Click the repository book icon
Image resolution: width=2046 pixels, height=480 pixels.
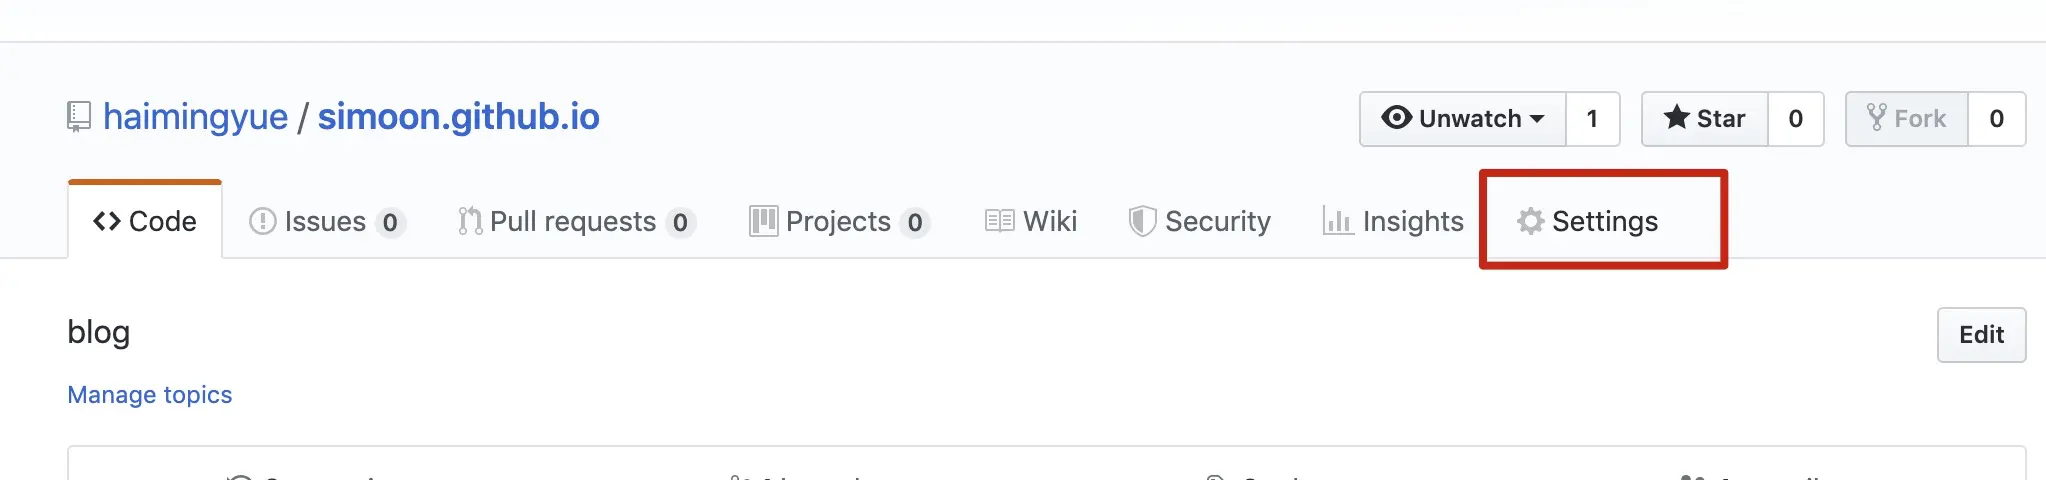79,117
